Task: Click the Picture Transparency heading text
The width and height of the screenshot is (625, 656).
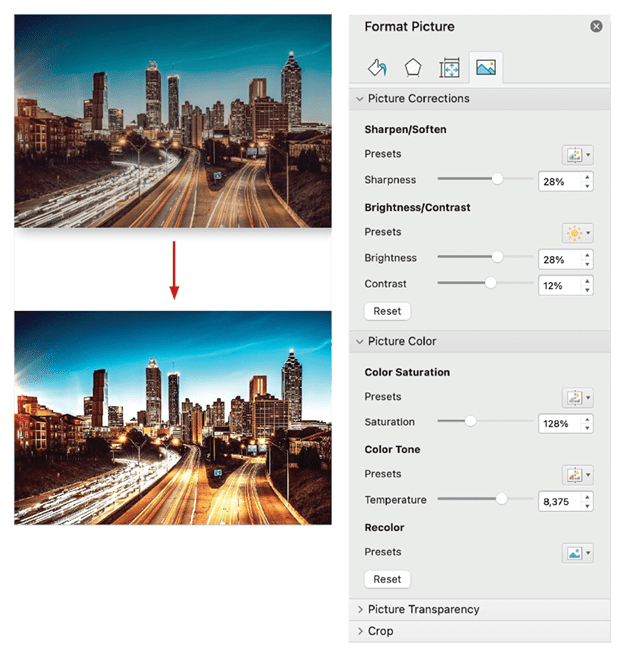Action: pos(423,610)
